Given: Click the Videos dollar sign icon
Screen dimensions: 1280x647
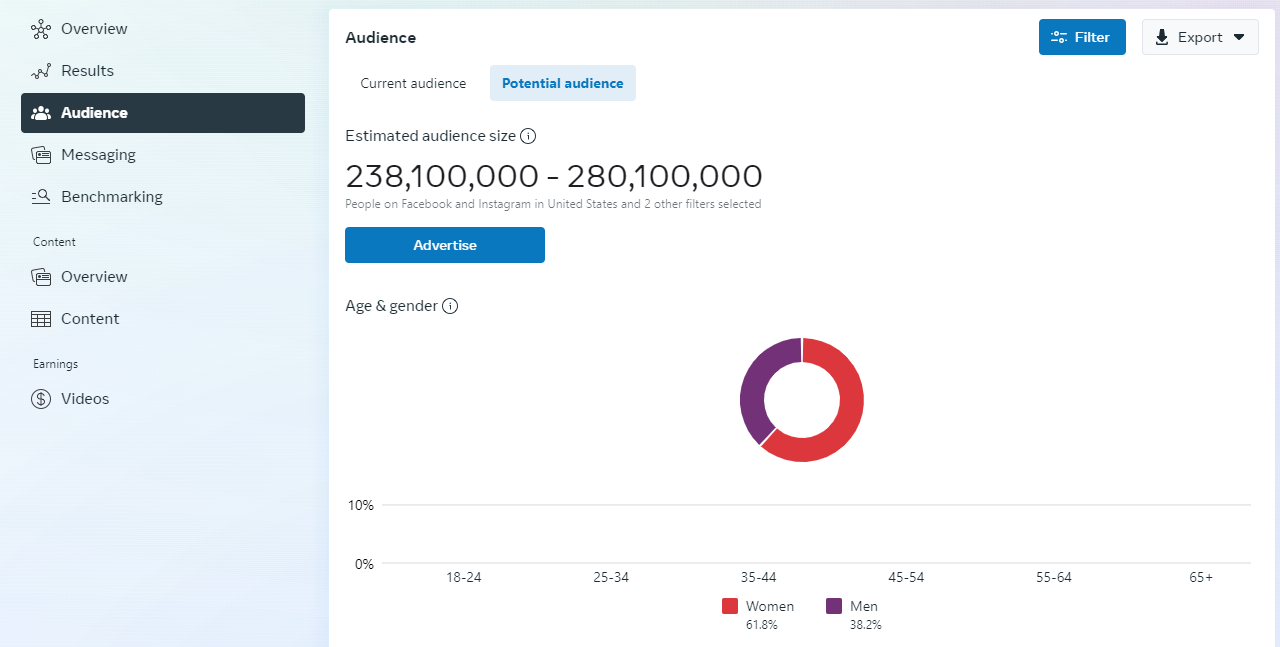Looking at the screenshot, I should (41, 399).
